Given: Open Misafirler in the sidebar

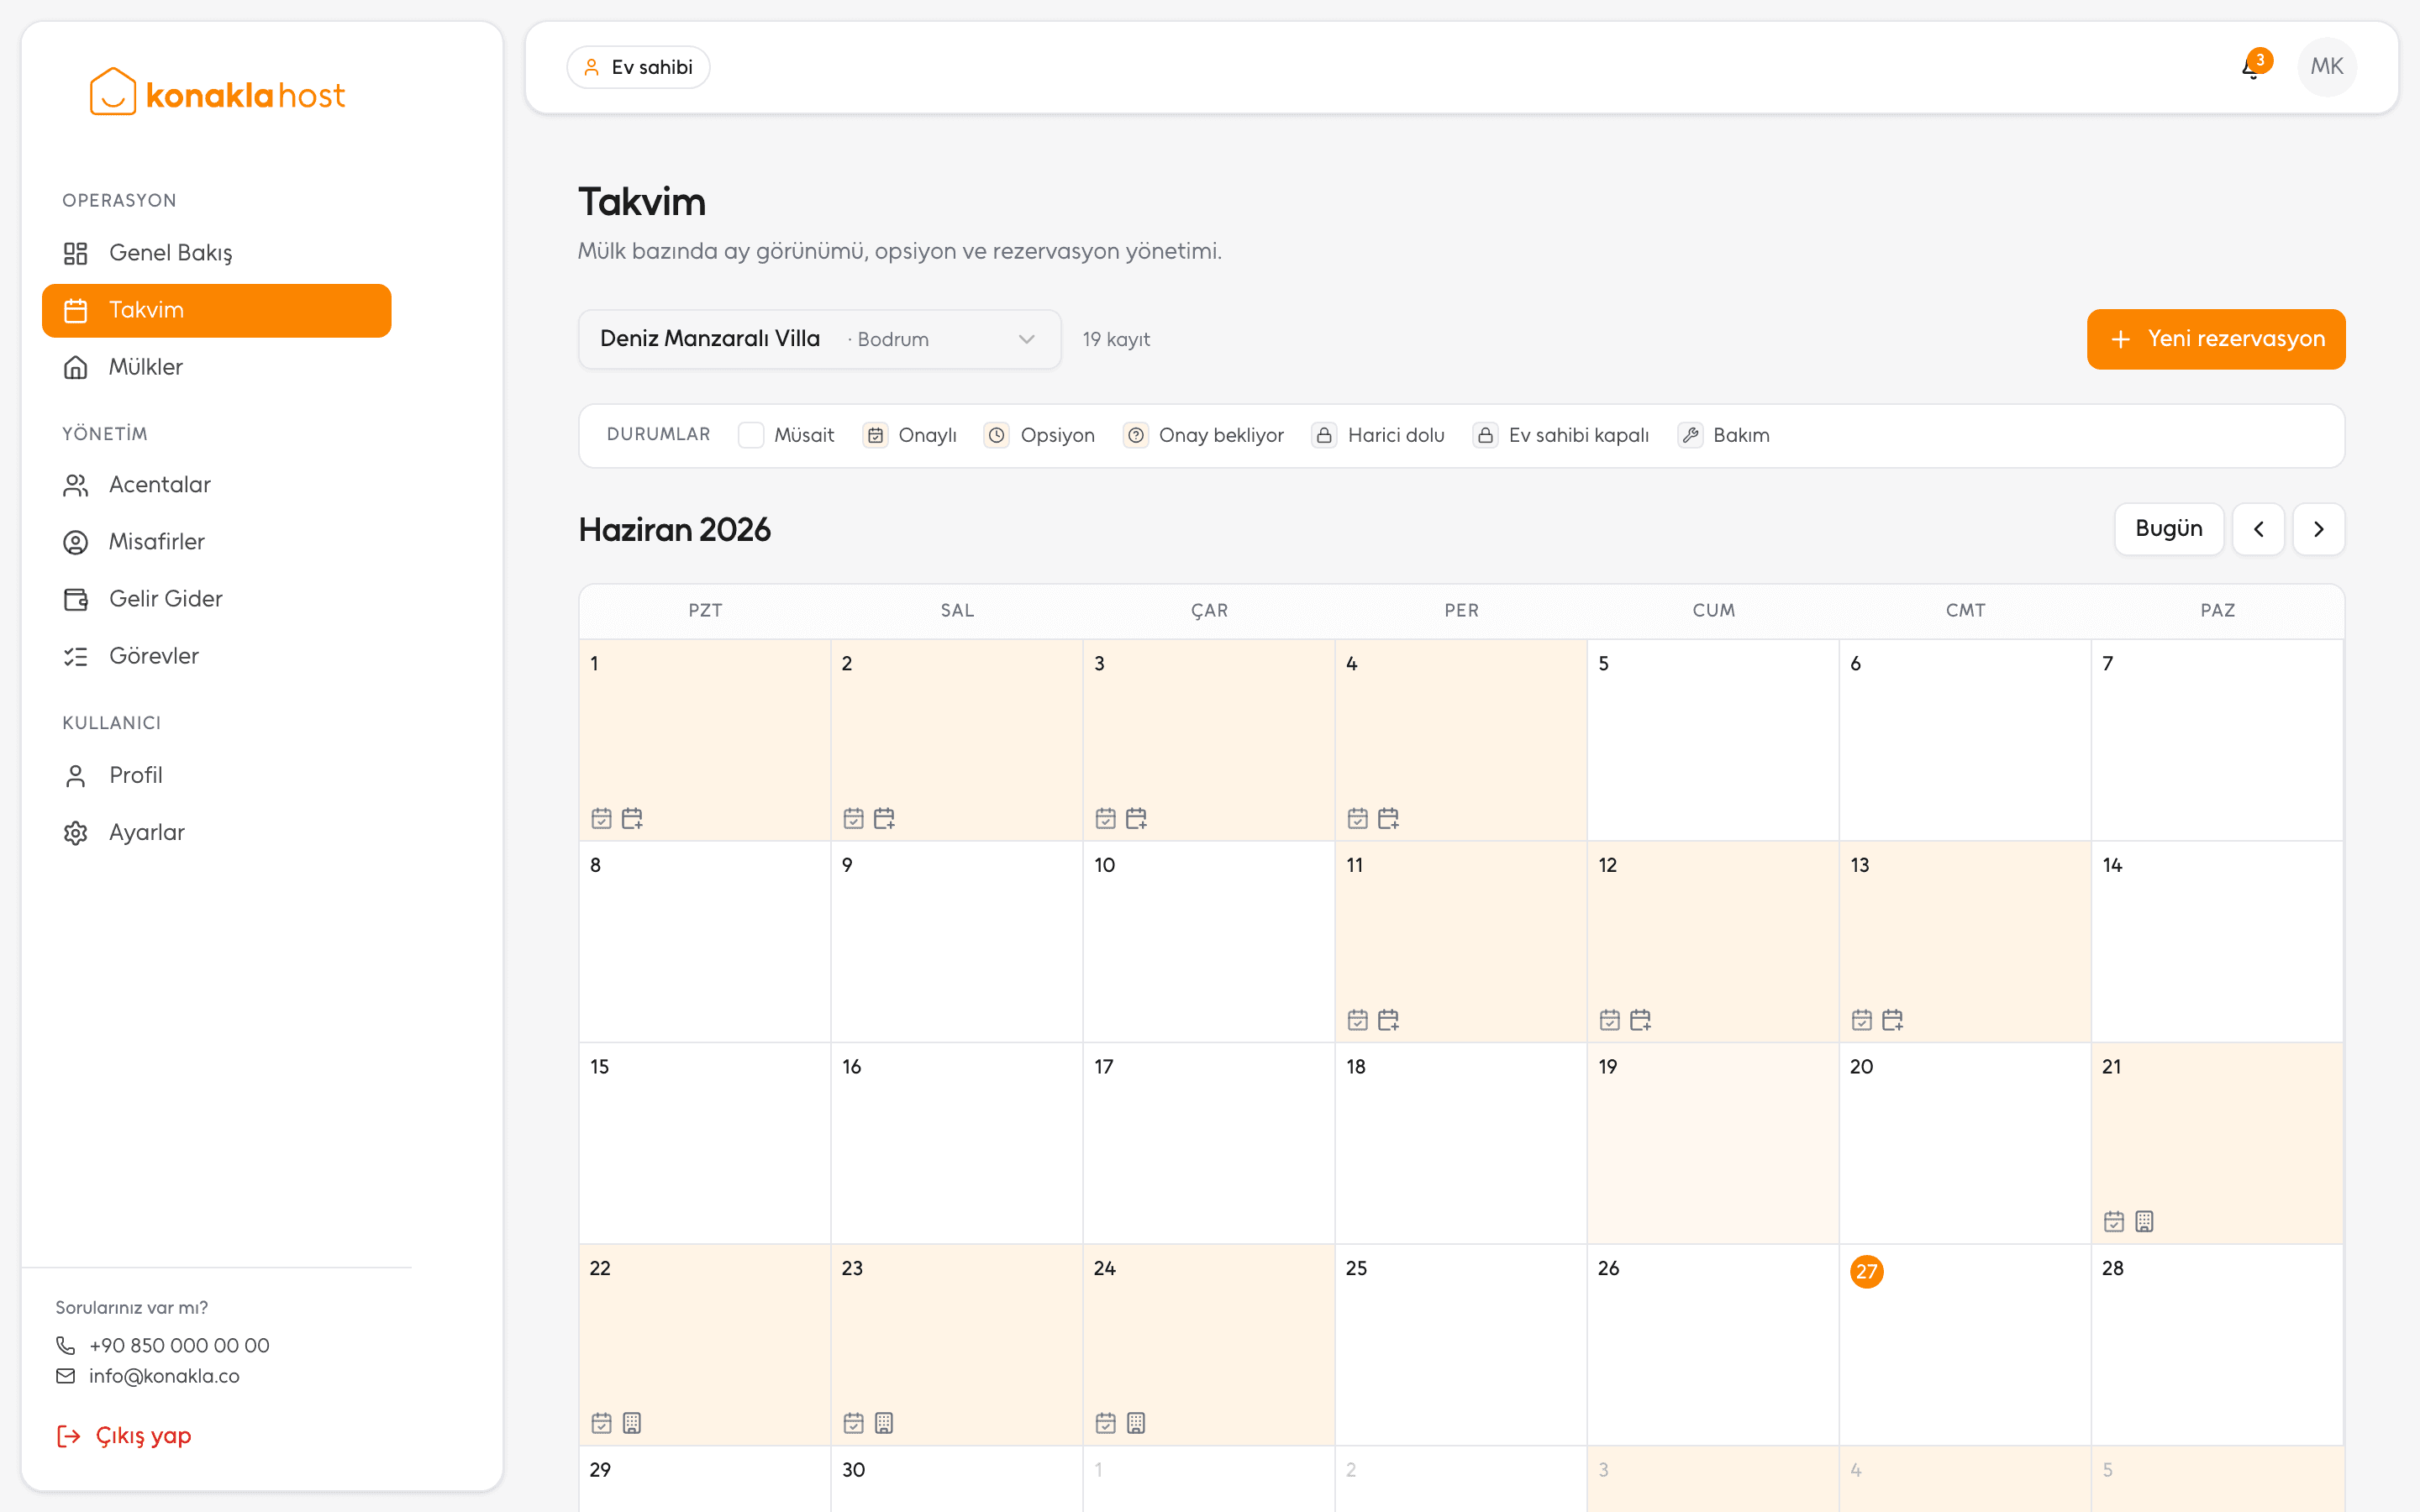Looking at the screenshot, I should click(216, 542).
